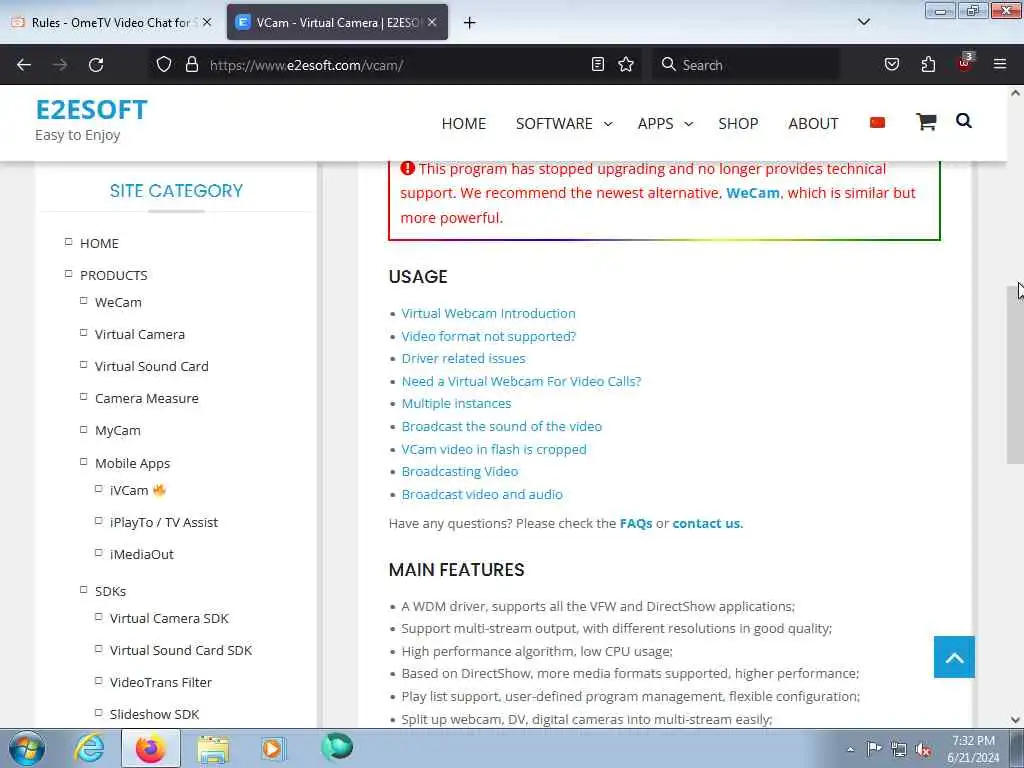Open the contact us link
This screenshot has width=1024, height=768.
pos(707,524)
